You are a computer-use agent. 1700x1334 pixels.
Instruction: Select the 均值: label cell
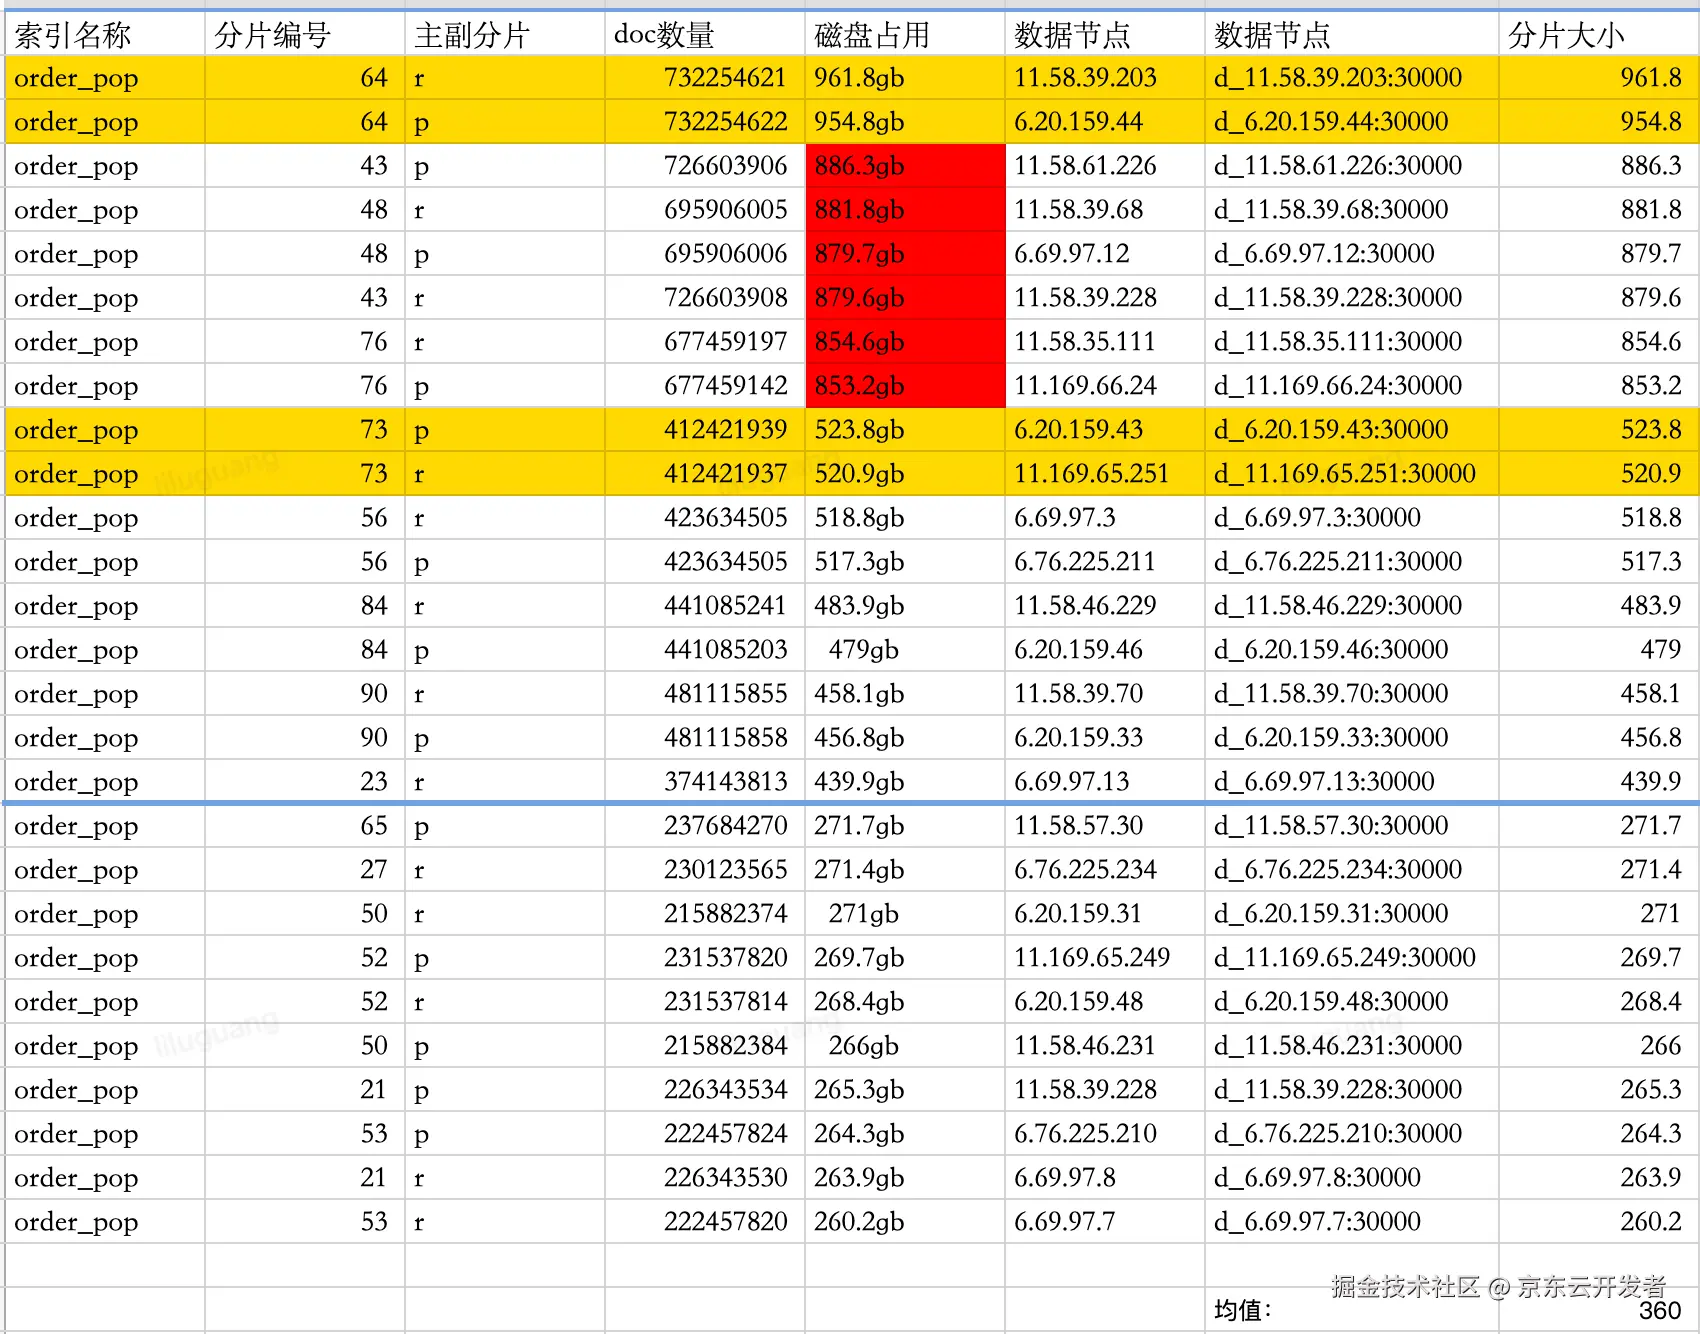coord(1352,1310)
